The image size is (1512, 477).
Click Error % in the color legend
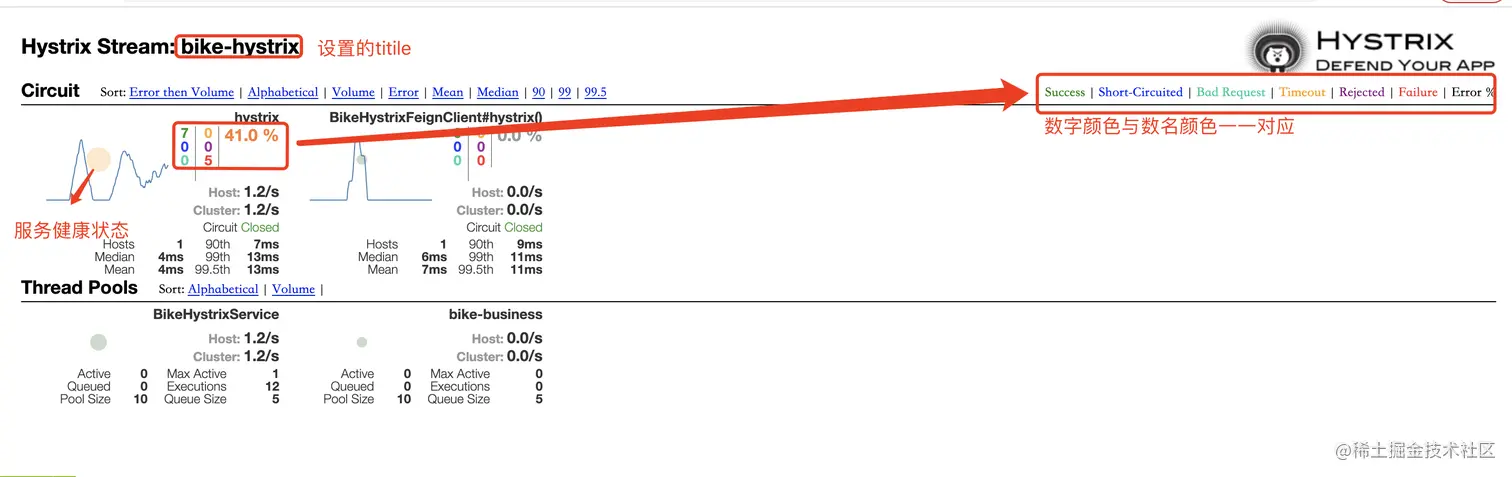point(1474,92)
